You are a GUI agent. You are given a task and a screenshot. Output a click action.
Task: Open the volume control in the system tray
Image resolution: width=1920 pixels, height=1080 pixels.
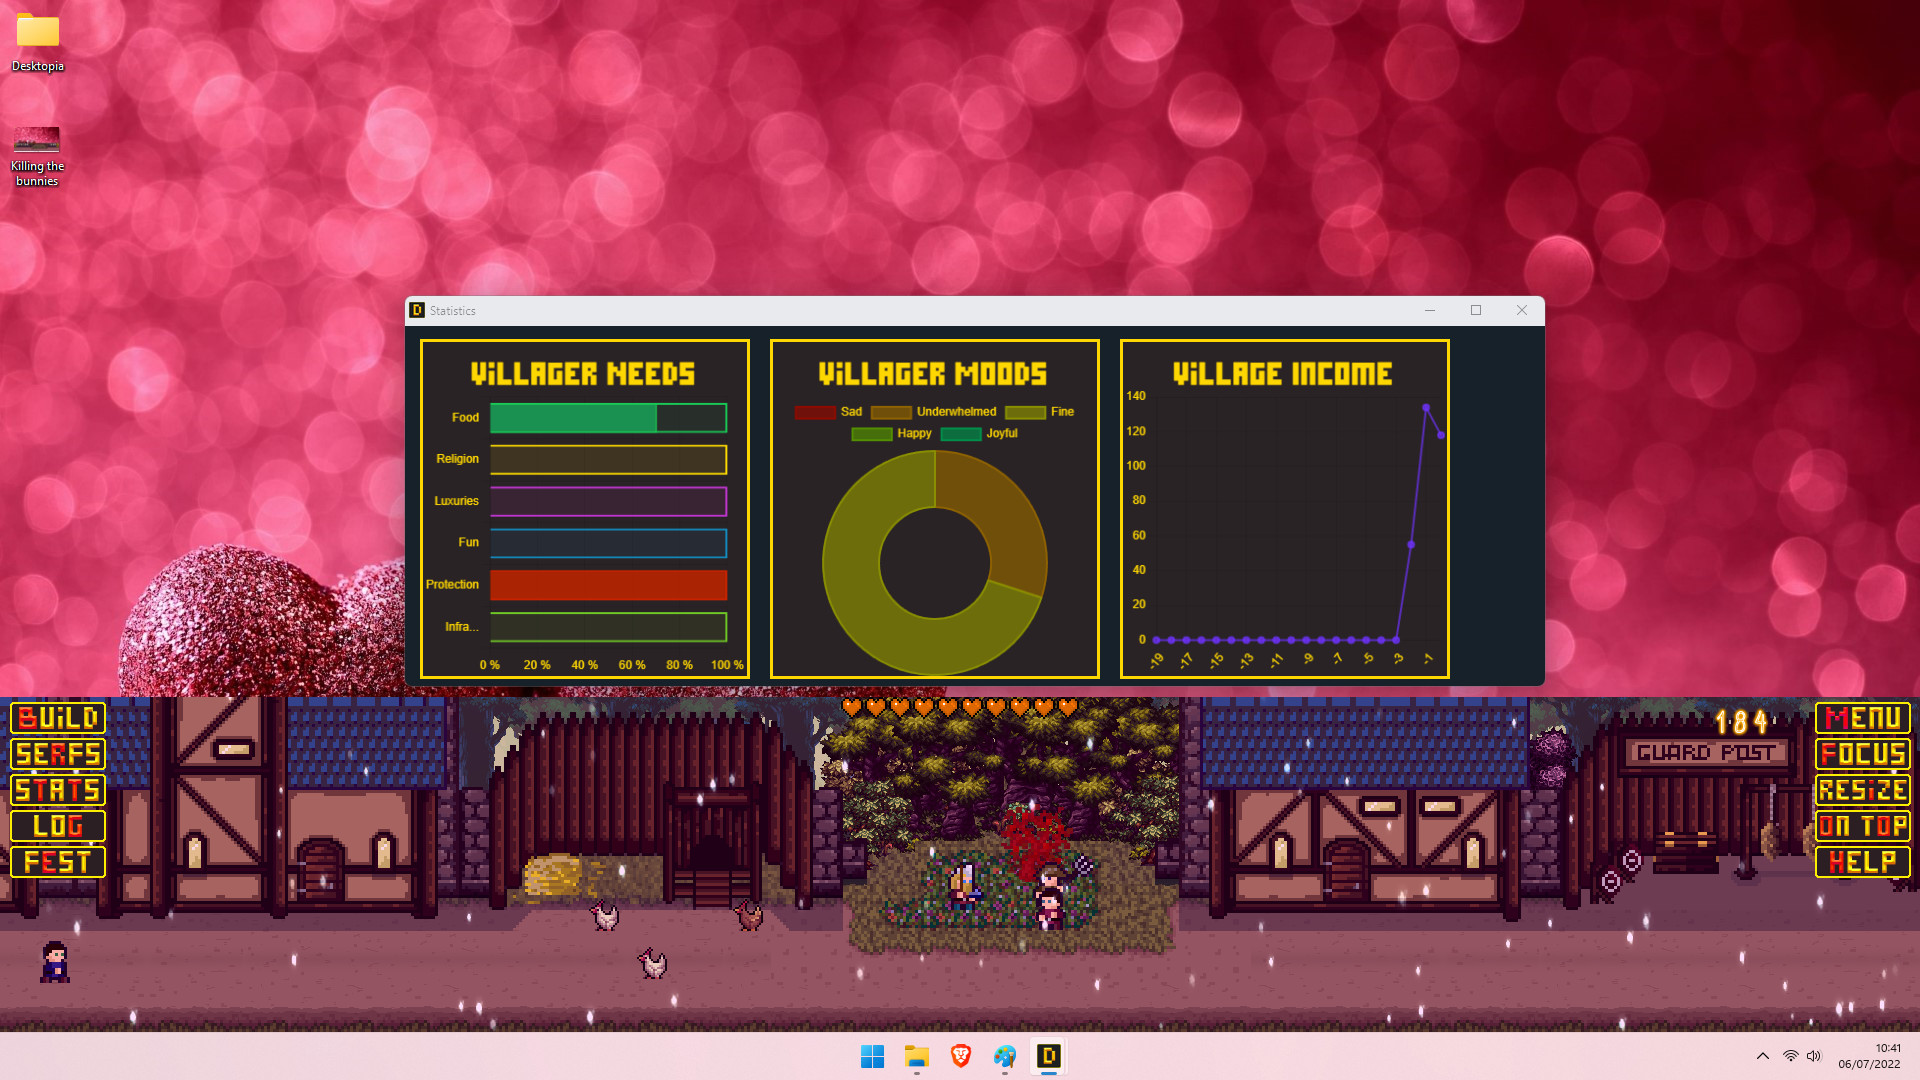(x=1814, y=1056)
